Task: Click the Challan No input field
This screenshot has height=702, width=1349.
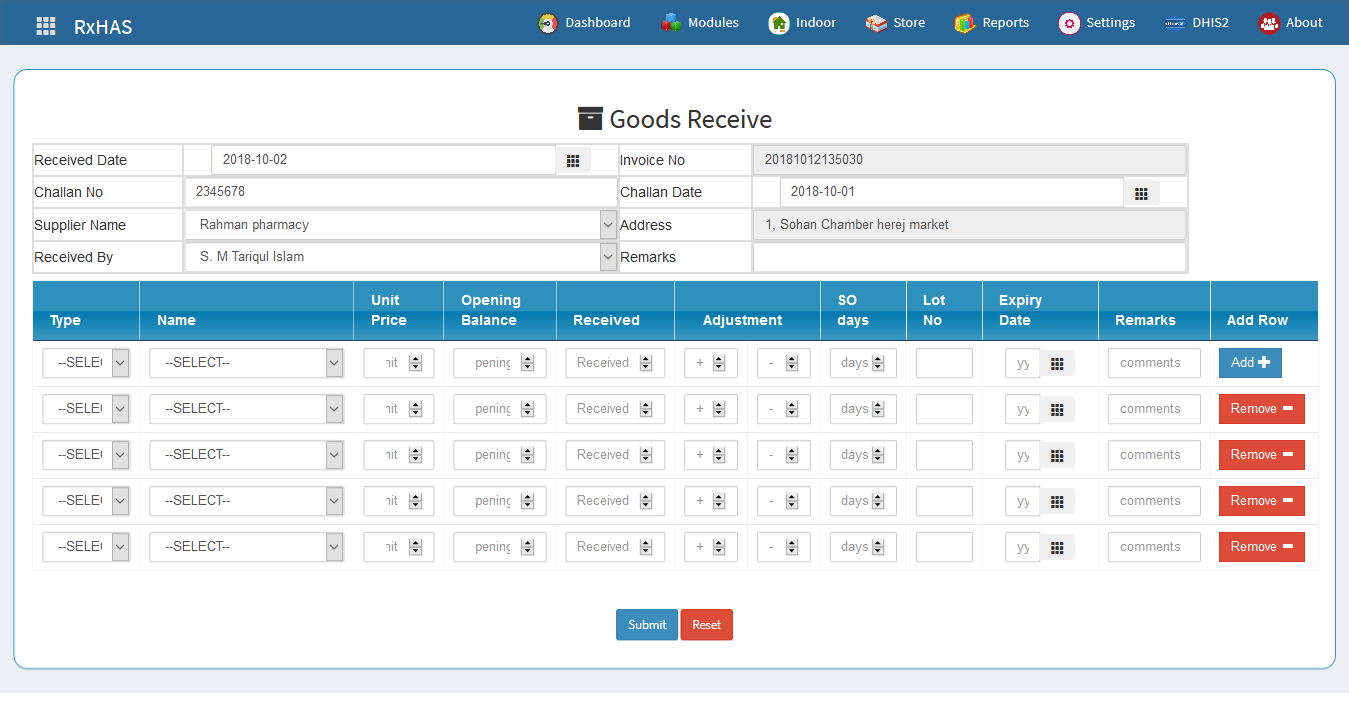Action: [x=400, y=192]
